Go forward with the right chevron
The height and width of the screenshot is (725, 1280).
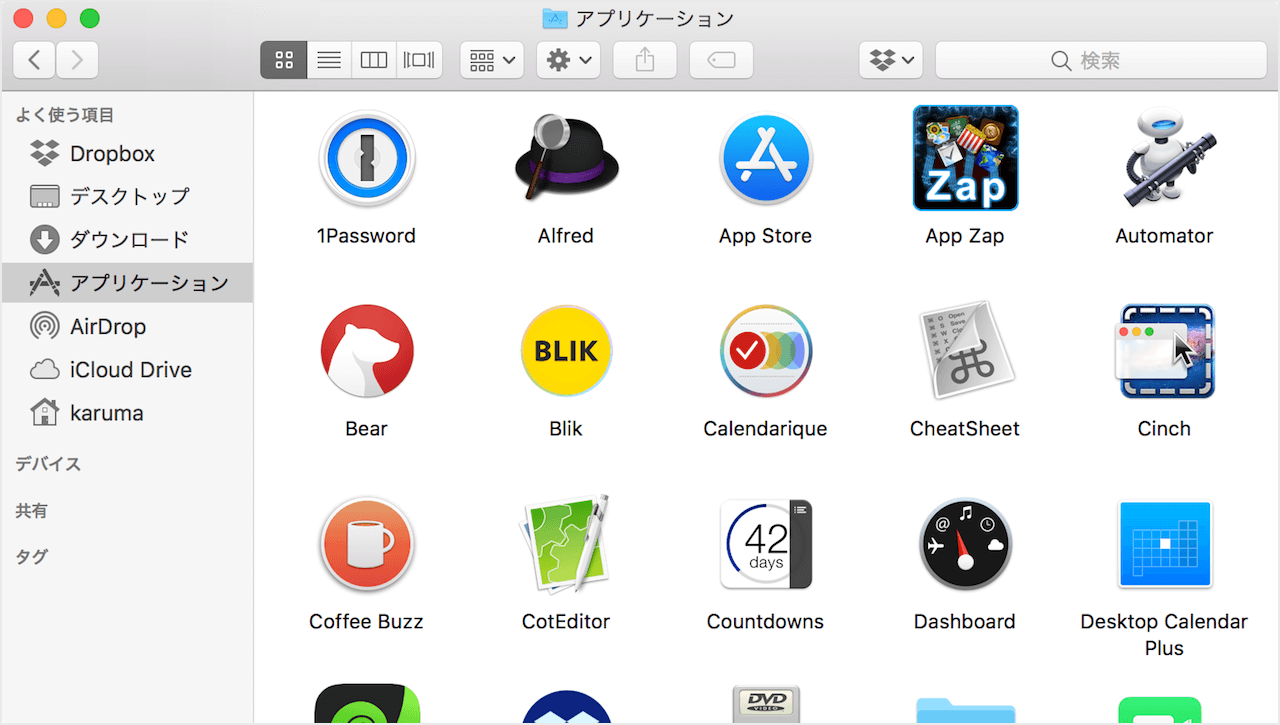(77, 60)
